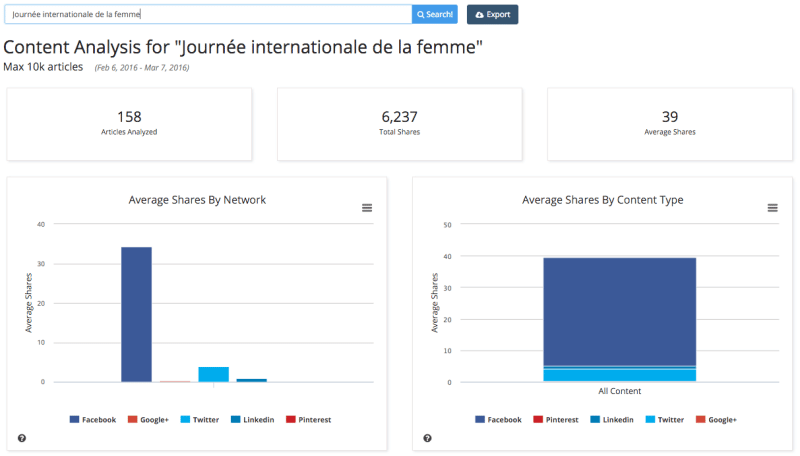This screenshot has height=456, width=800.
Task: Click the Content Analysis page heading
Action: click(x=243, y=47)
